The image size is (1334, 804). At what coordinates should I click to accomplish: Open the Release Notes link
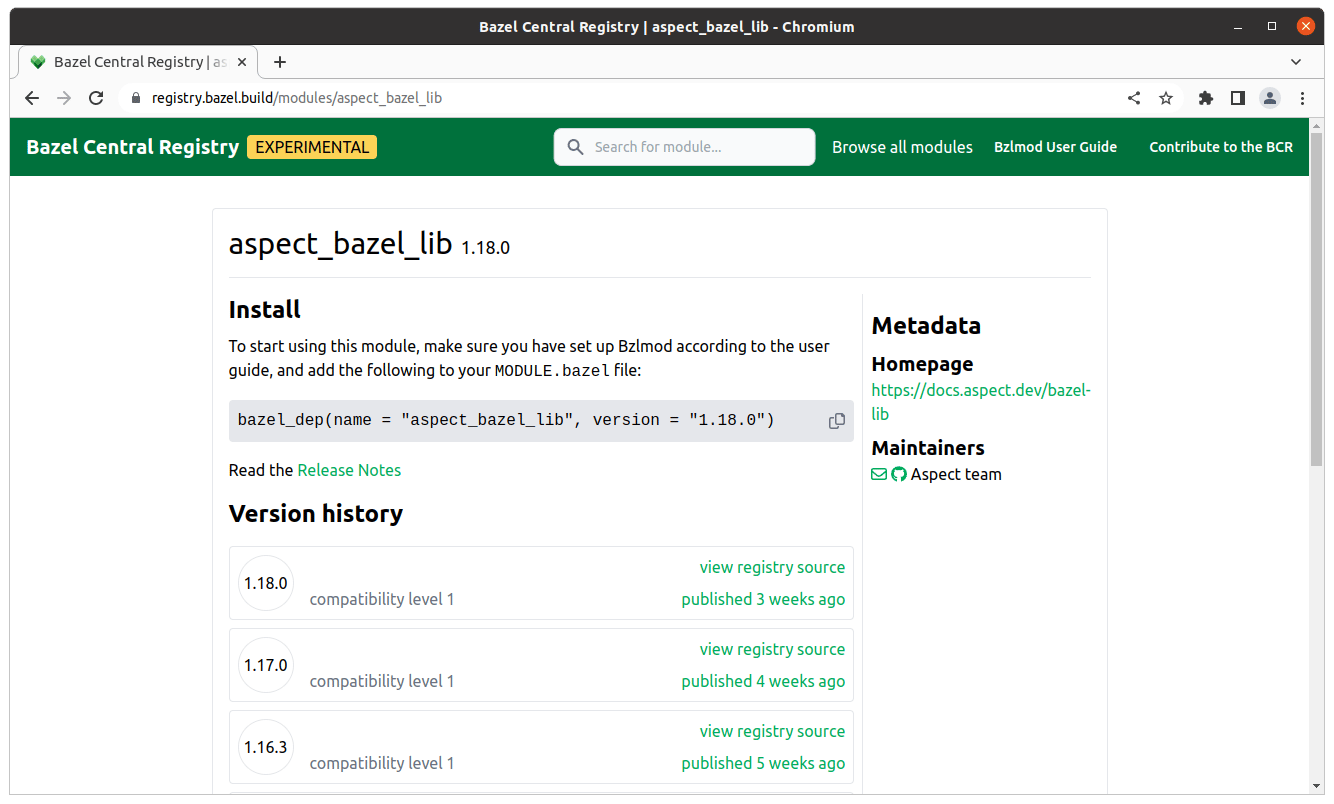point(349,470)
